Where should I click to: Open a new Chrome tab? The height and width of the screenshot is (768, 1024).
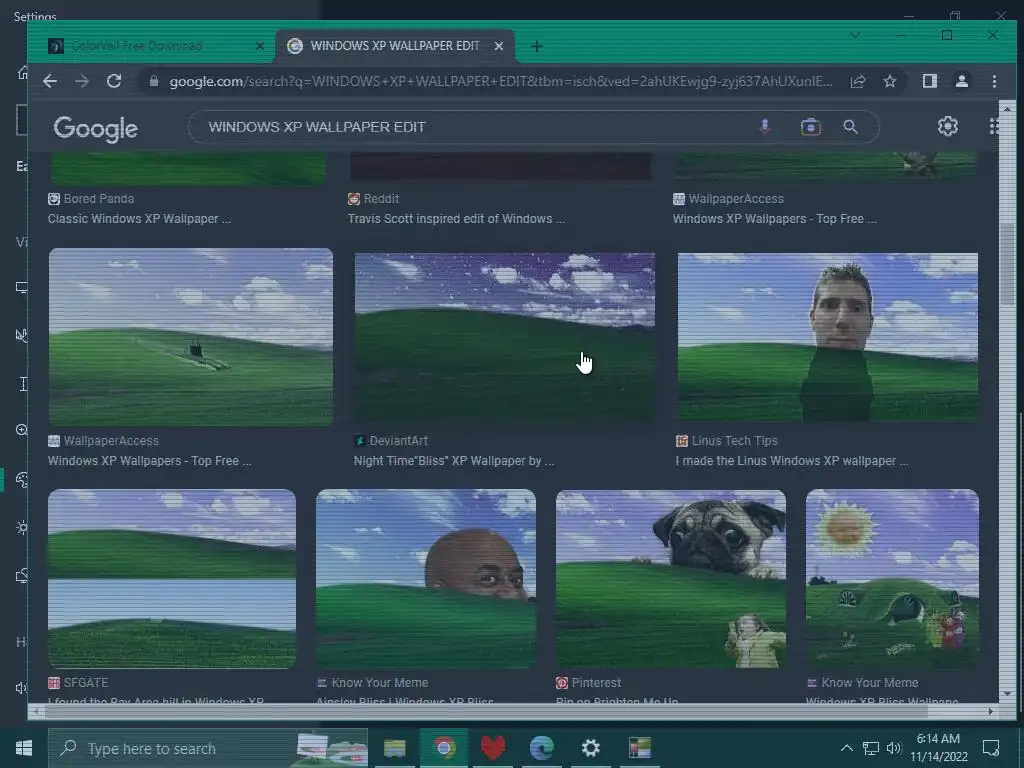pos(536,46)
